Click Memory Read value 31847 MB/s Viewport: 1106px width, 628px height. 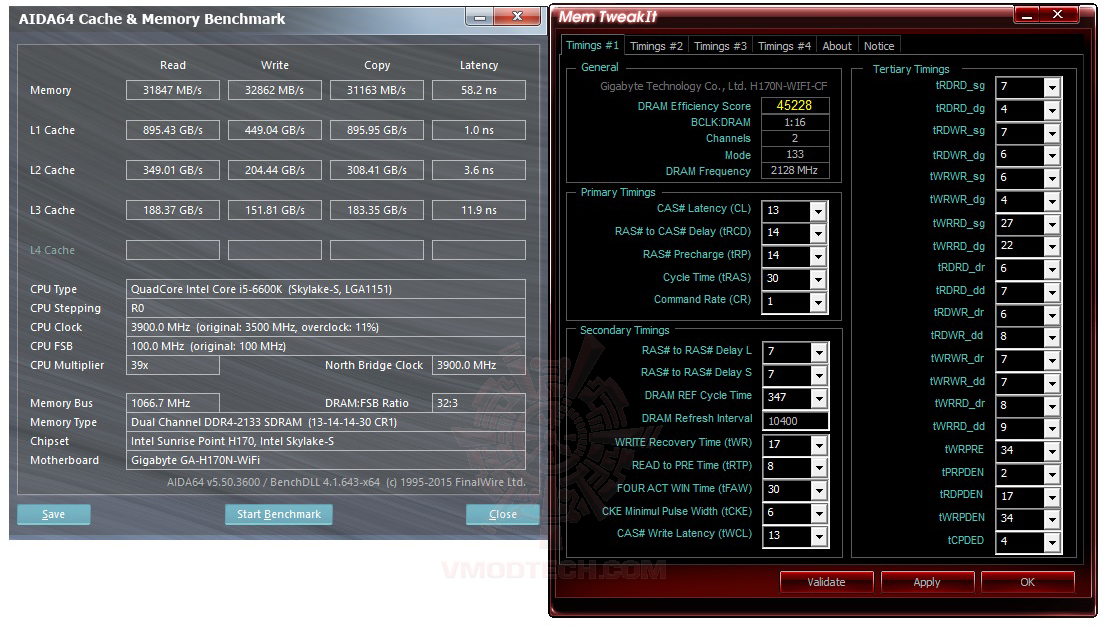coord(173,90)
